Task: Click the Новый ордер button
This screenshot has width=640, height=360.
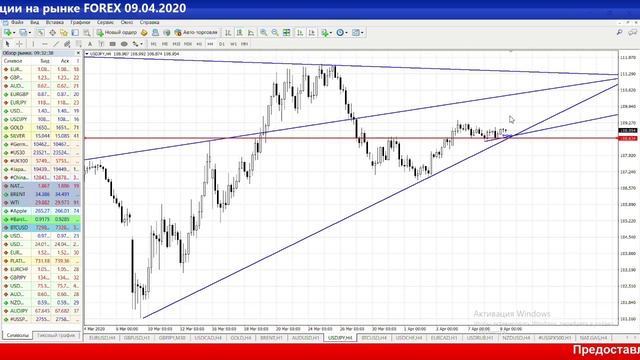Action: point(117,32)
